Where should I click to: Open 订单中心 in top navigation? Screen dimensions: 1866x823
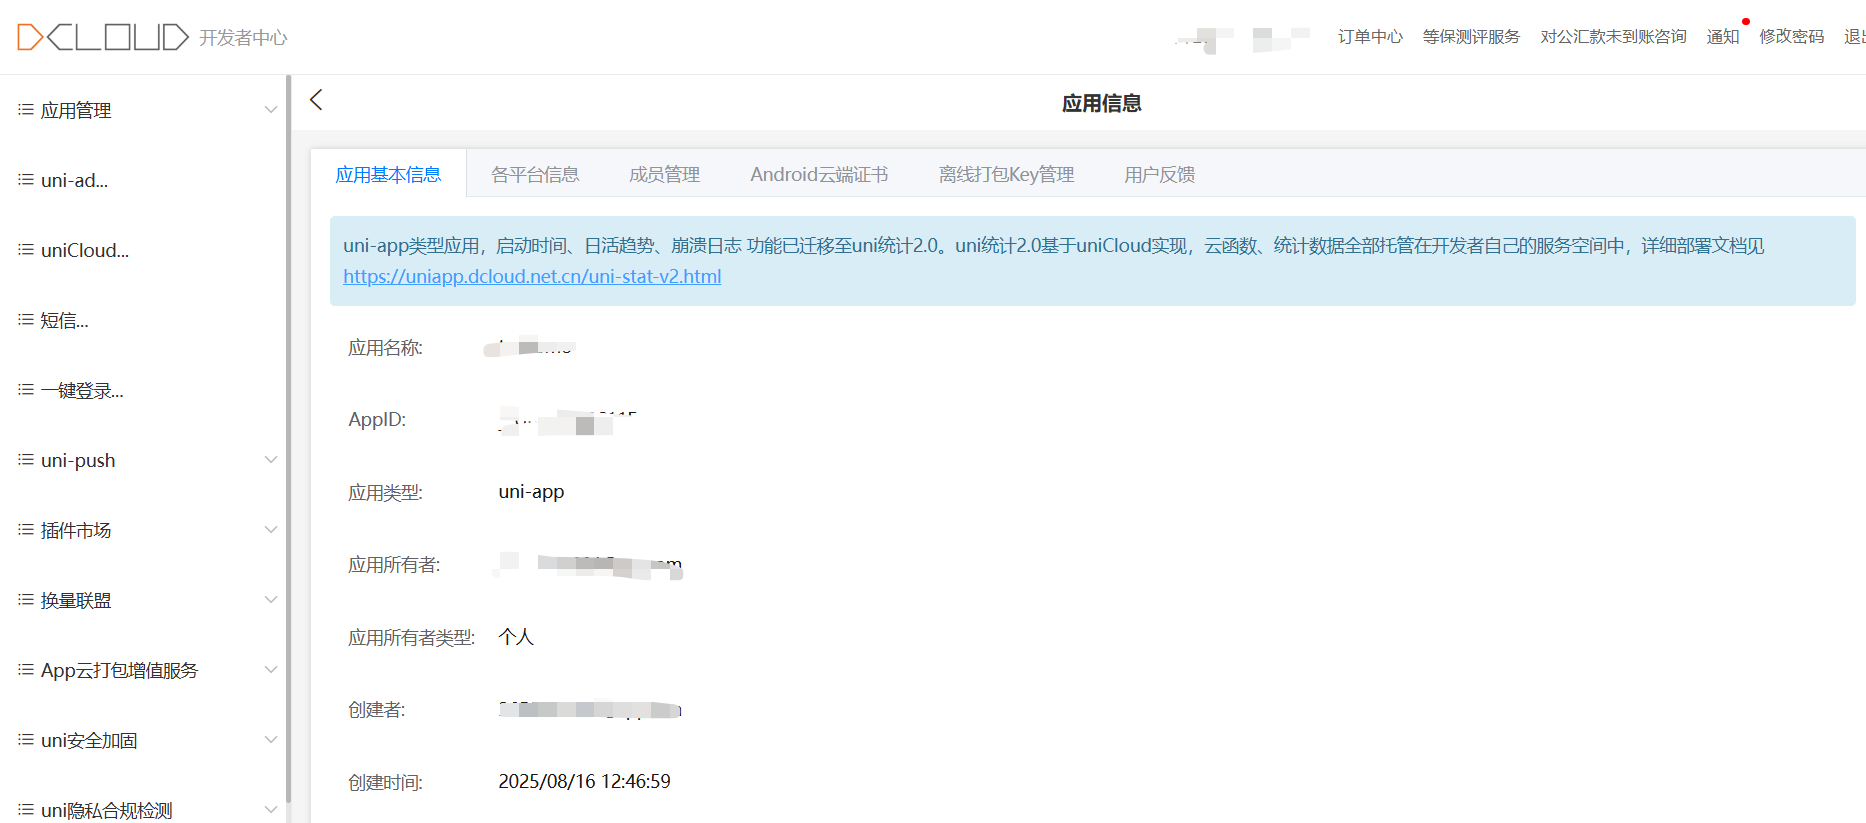(1370, 37)
